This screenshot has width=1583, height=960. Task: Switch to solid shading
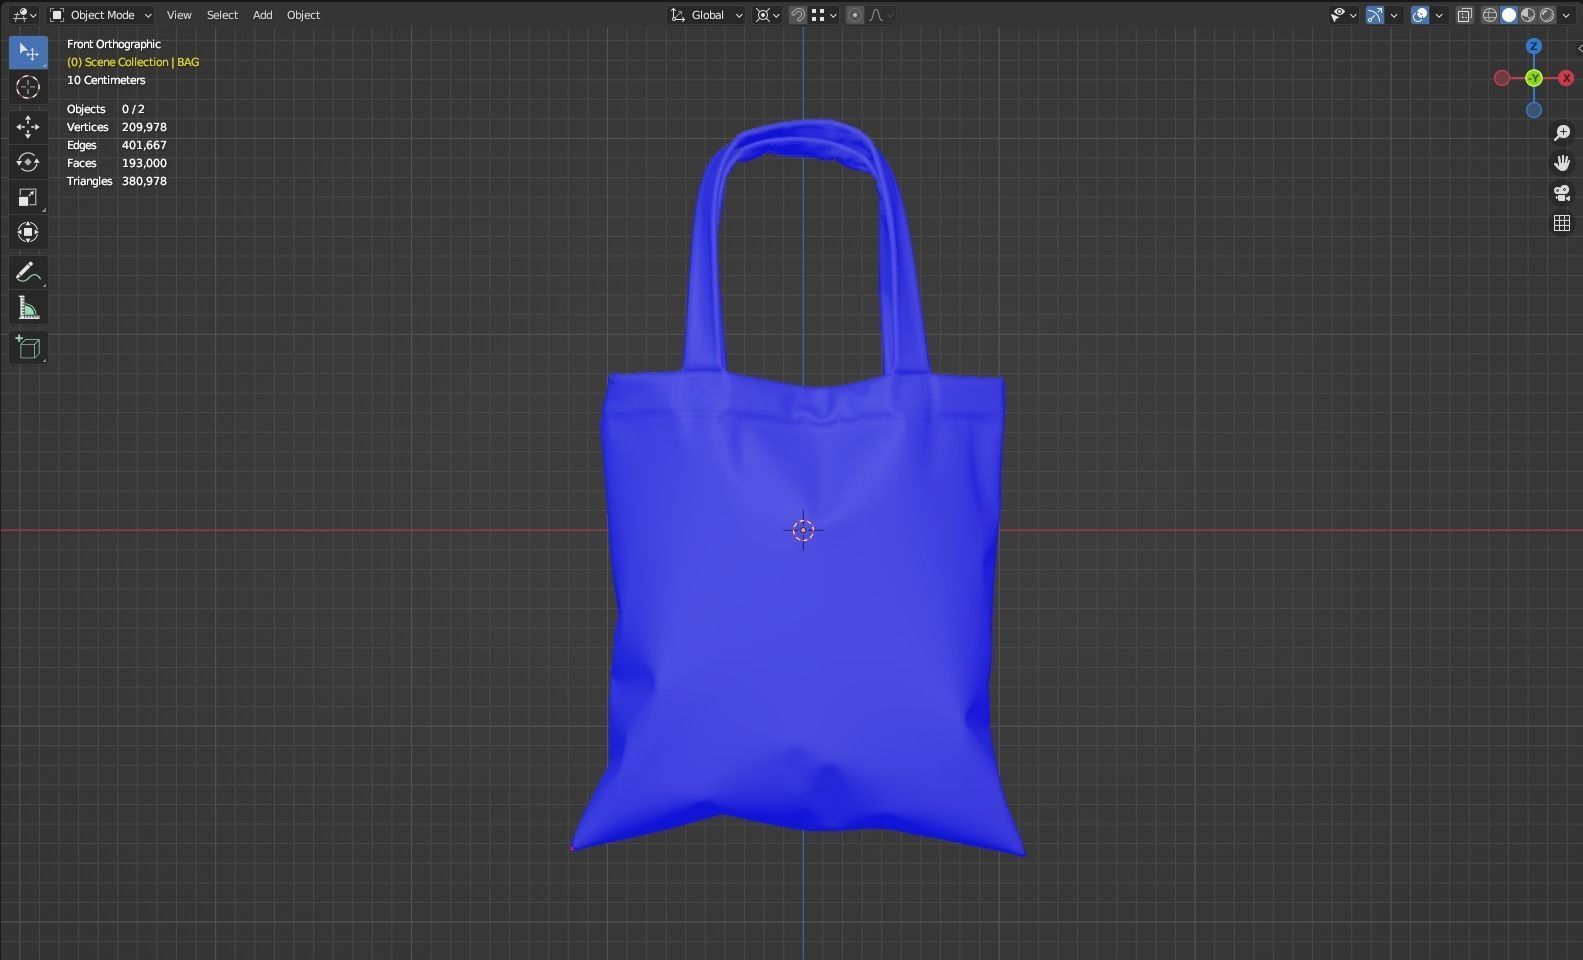coord(1509,15)
